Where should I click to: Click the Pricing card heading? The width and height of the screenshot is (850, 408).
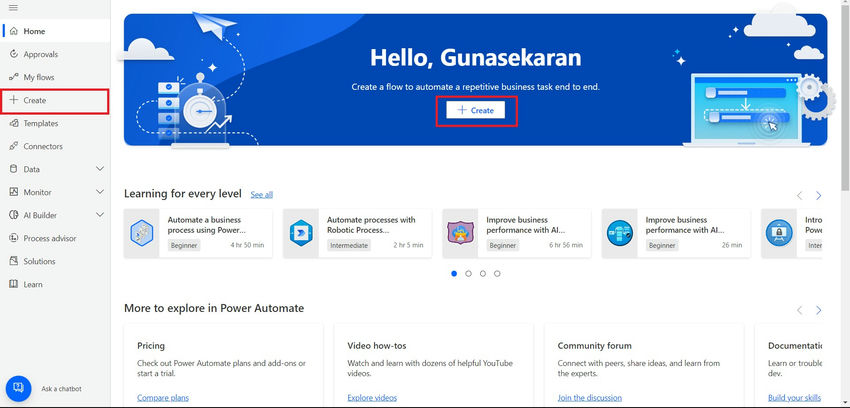151,346
